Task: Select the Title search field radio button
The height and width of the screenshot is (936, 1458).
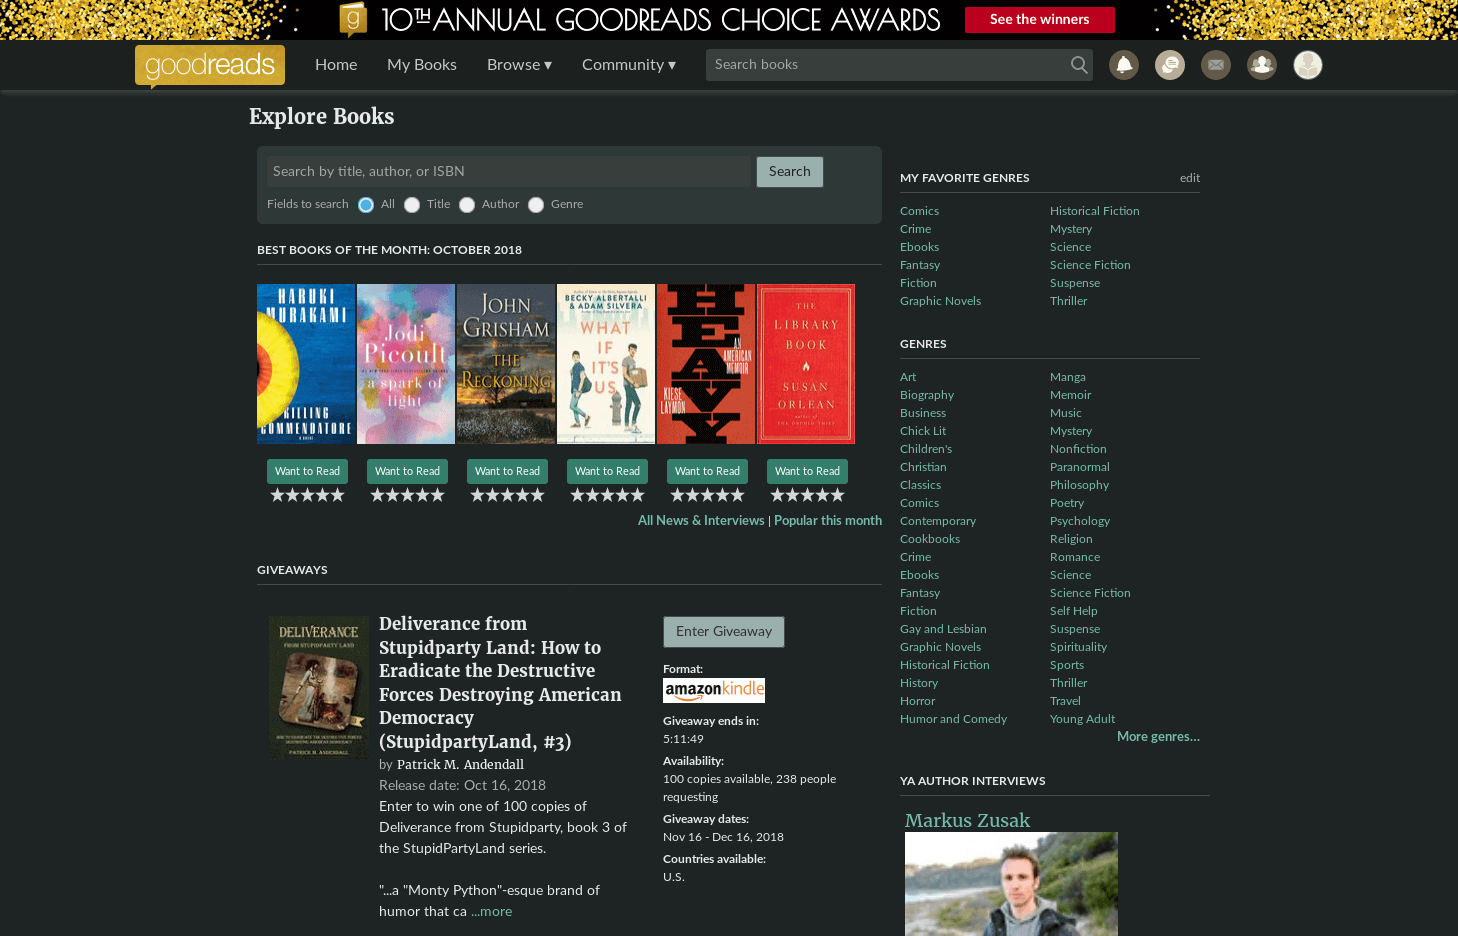Action: pos(412,205)
